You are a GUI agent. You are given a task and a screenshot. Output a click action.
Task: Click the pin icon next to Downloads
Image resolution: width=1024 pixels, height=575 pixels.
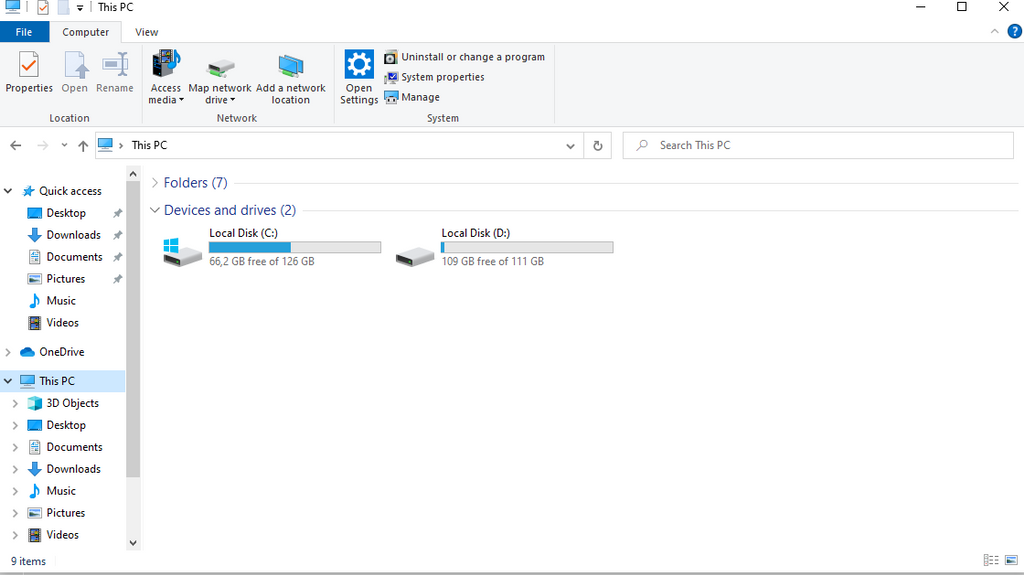(118, 235)
